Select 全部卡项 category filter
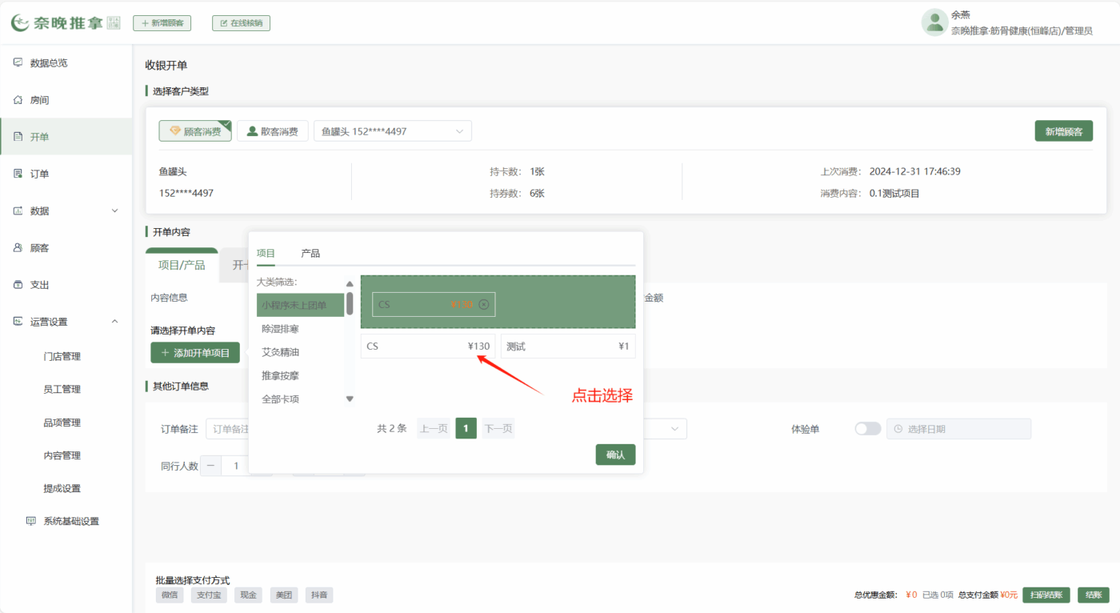Viewport: 1120px width, 613px height. pos(300,399)
